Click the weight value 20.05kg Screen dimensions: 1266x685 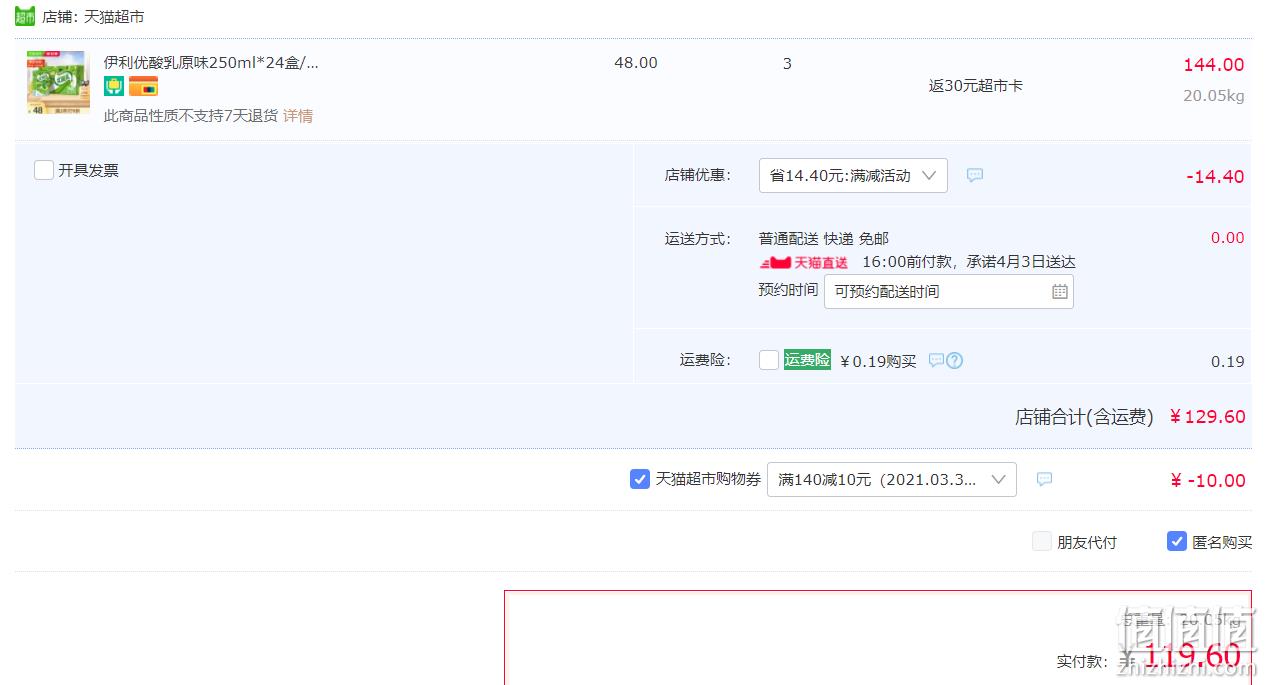click(x=1214, y=96)
